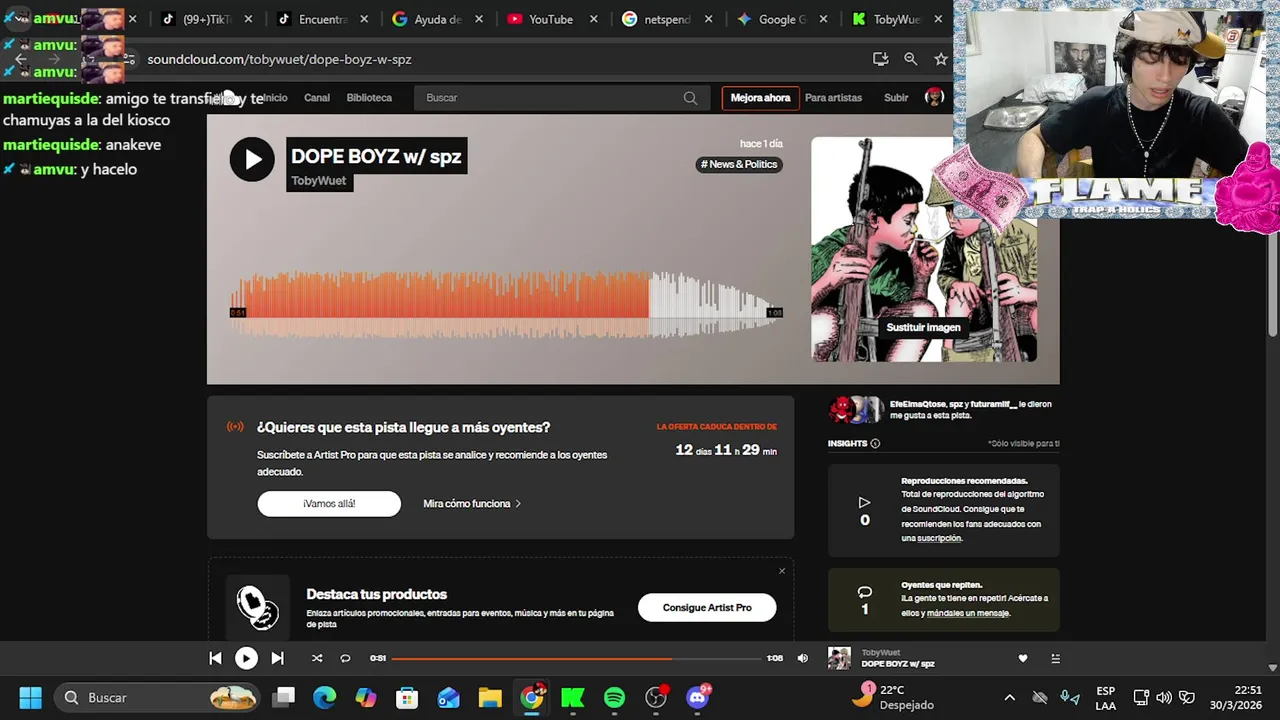Mute volume using the speaker icon

[802, 658]
